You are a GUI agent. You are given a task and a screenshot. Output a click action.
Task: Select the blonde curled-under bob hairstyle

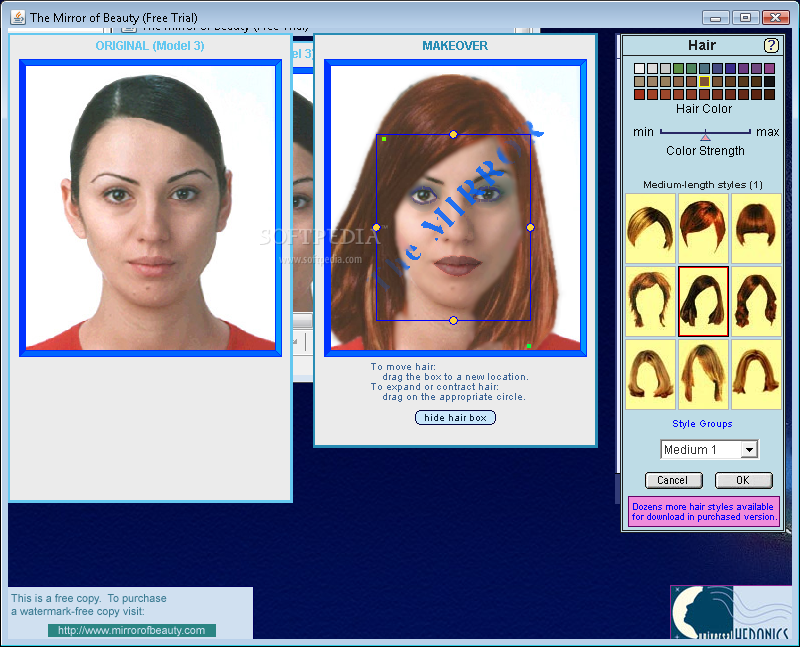point(651,375)
